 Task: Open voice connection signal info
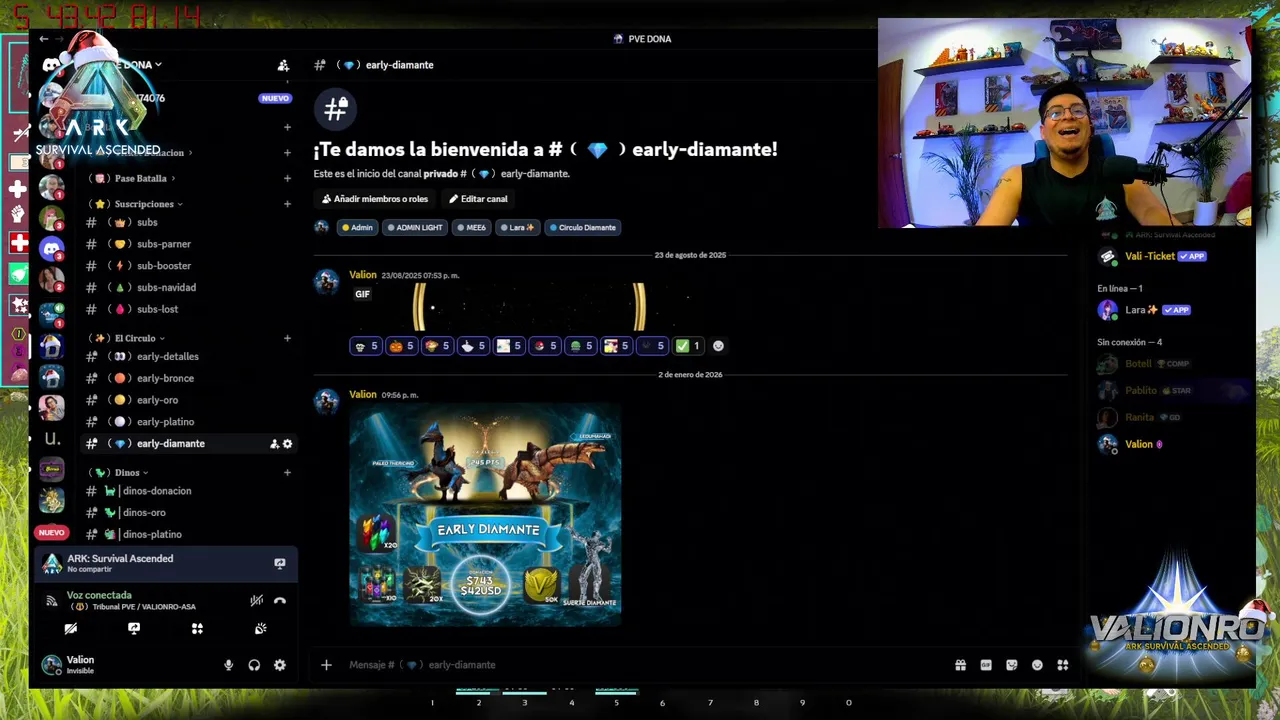point(52,601)
